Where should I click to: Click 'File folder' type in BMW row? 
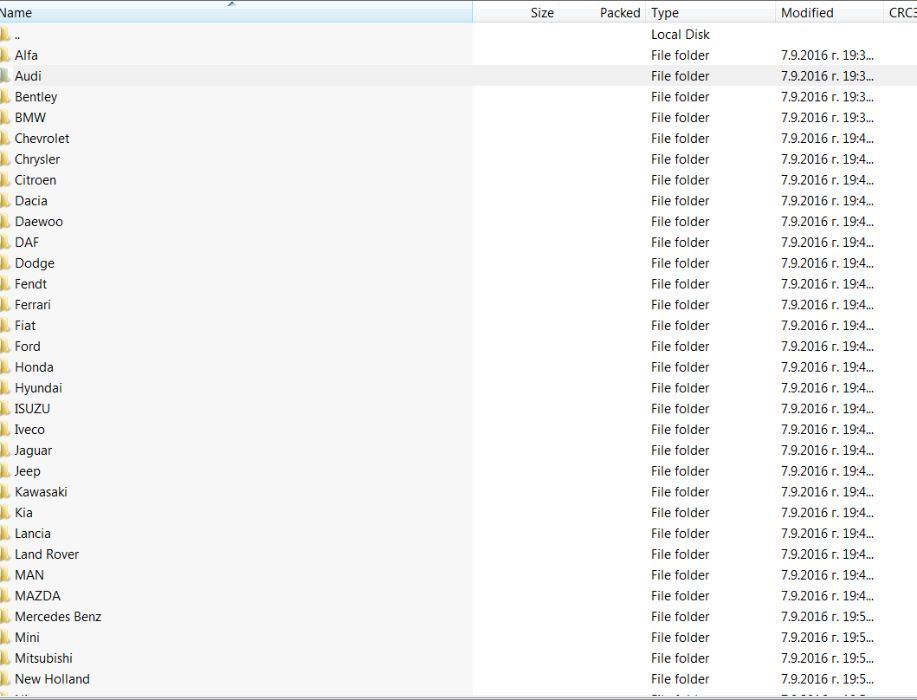pyautogui.click(x=680, y=118)
